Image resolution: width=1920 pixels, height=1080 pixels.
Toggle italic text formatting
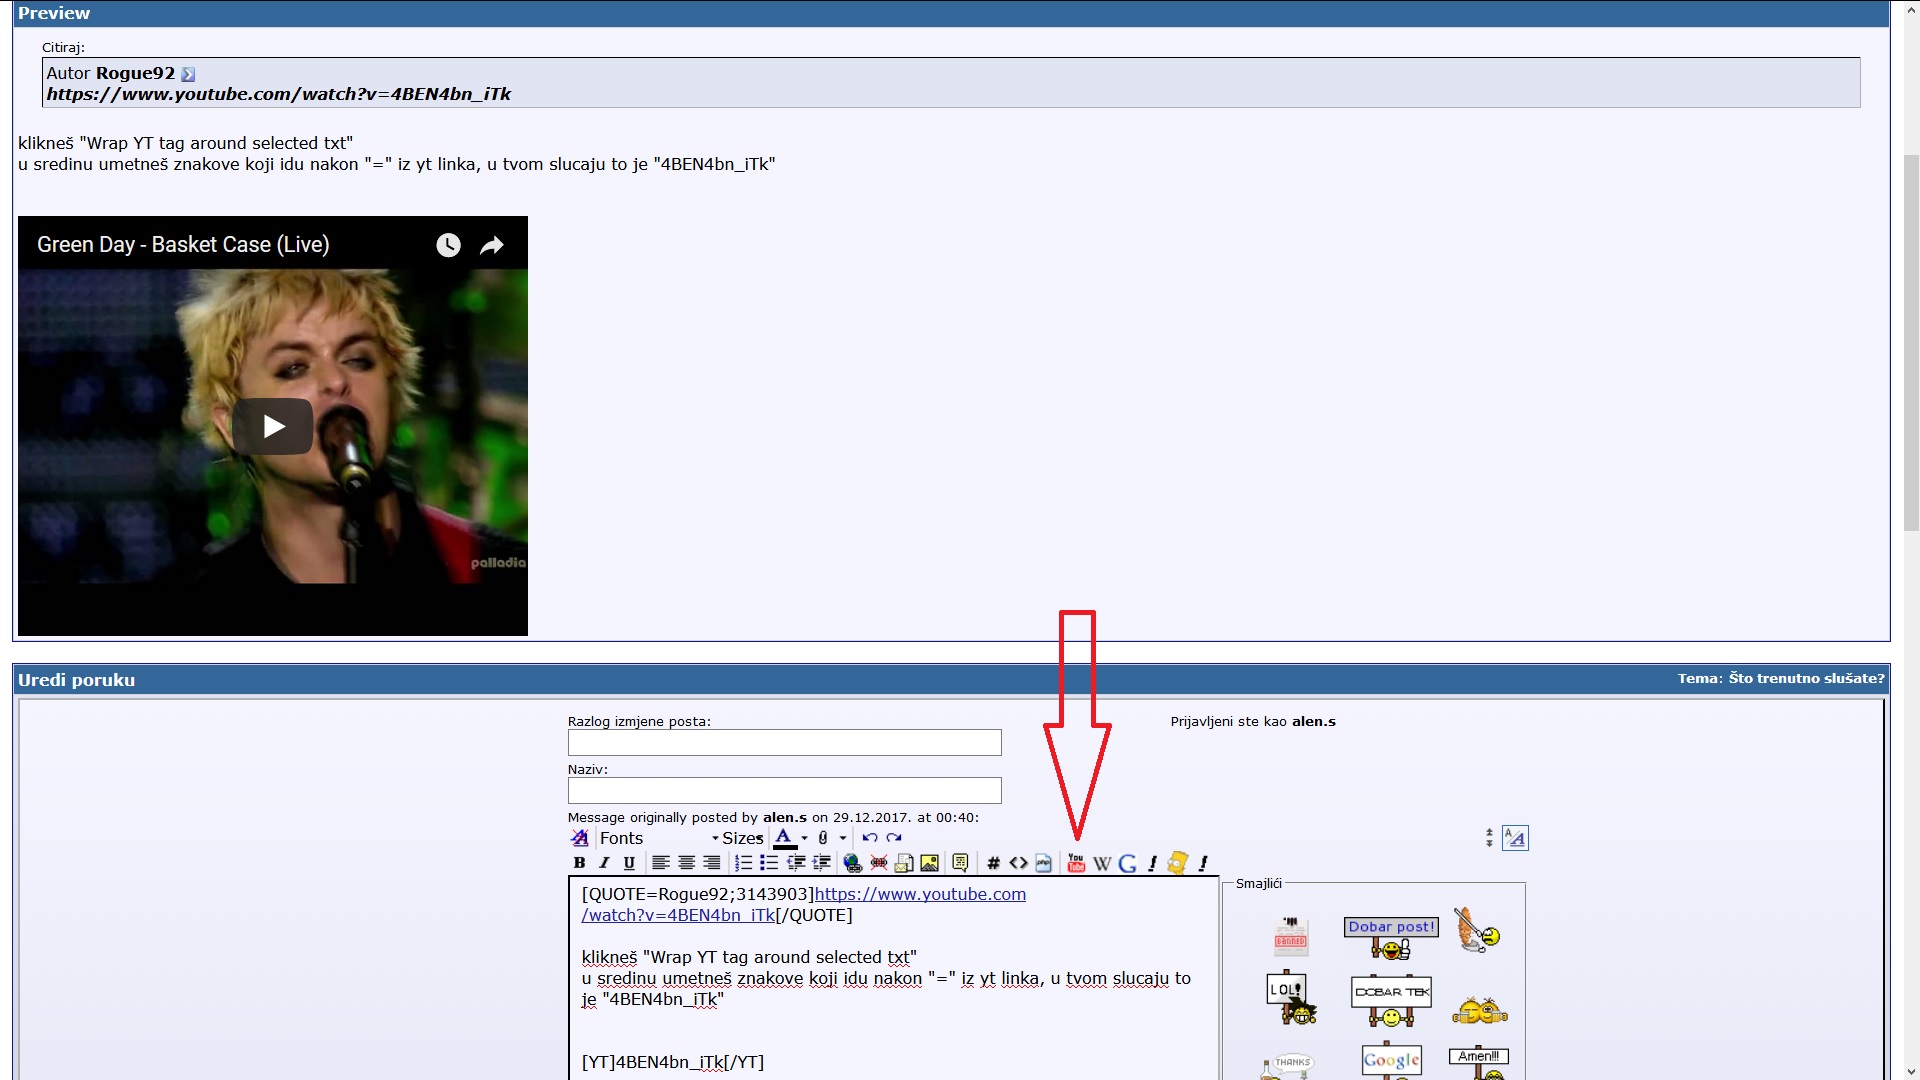[x=604, y=863]
